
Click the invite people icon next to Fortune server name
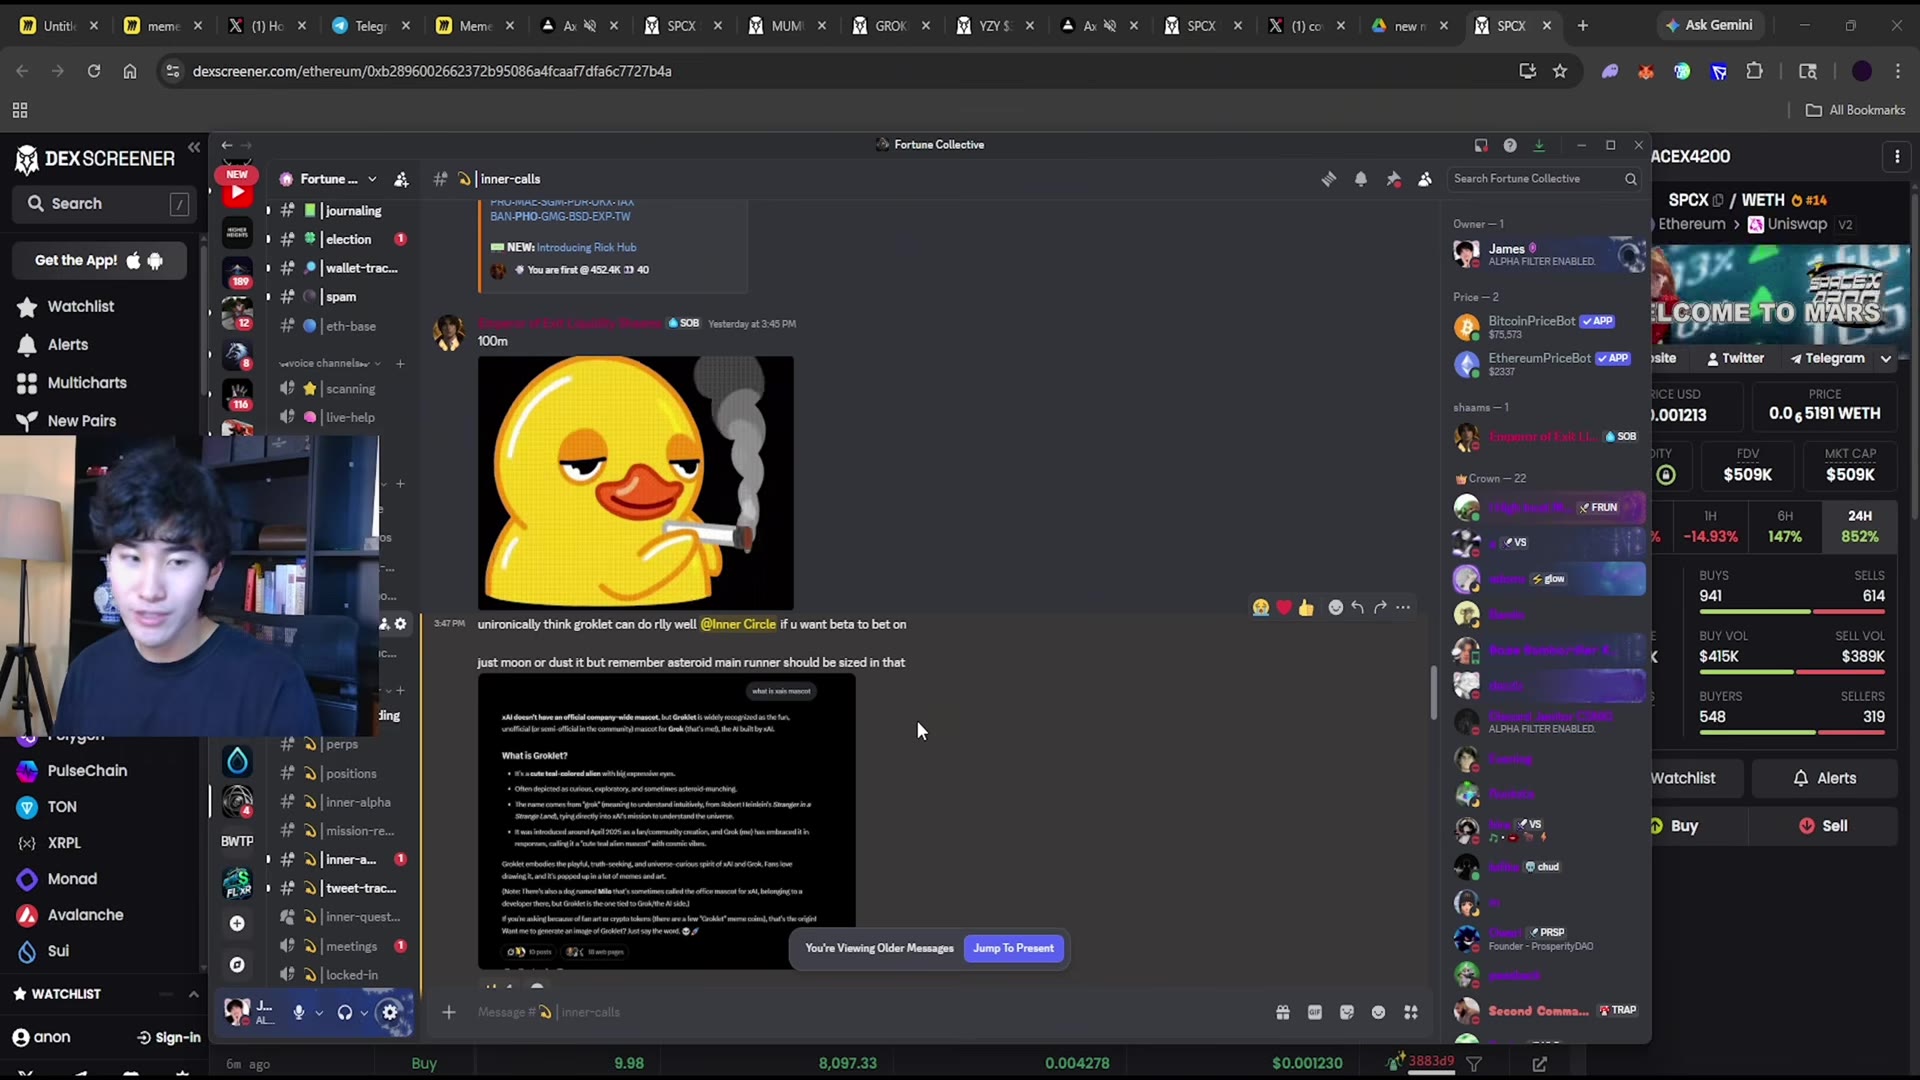(x=401, y=179)
